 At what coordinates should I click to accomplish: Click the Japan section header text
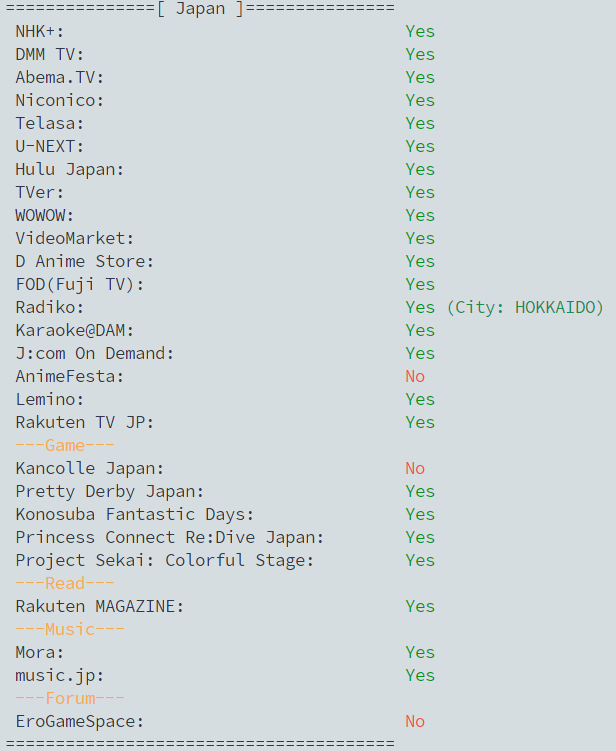coord(200,9)
